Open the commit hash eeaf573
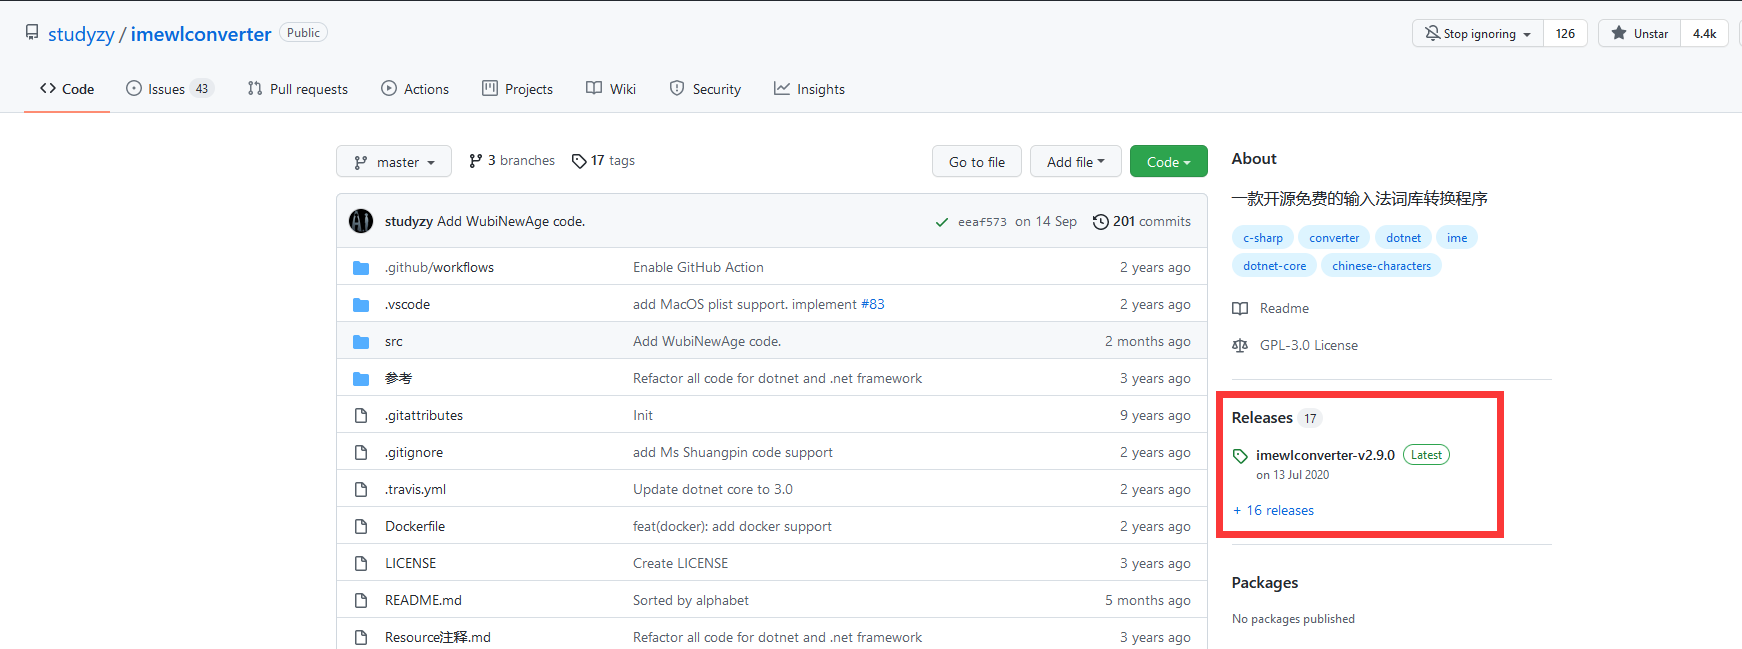 click(x=982, y=222)
